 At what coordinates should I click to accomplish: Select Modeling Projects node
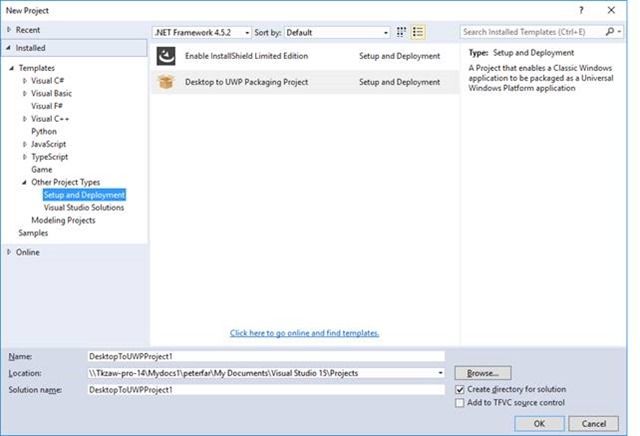63,220
